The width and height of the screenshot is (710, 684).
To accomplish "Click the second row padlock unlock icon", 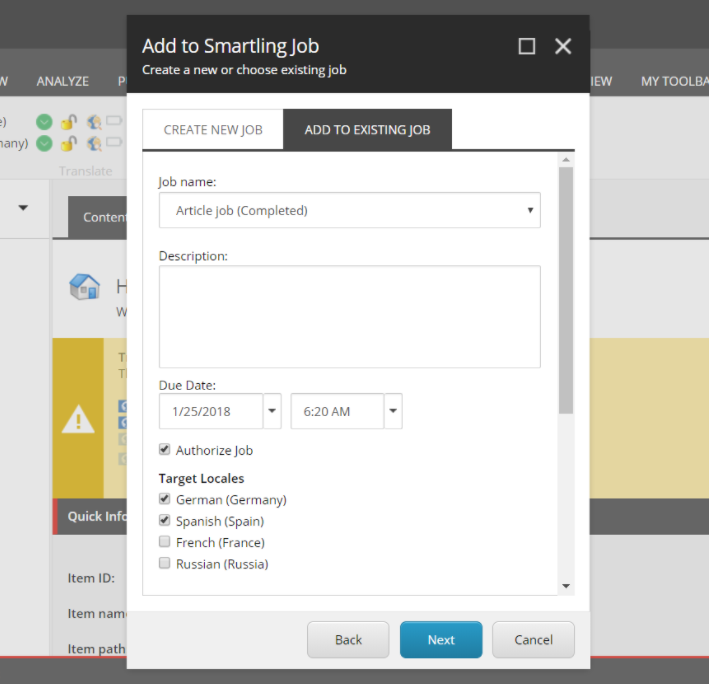I will point(69,143).
